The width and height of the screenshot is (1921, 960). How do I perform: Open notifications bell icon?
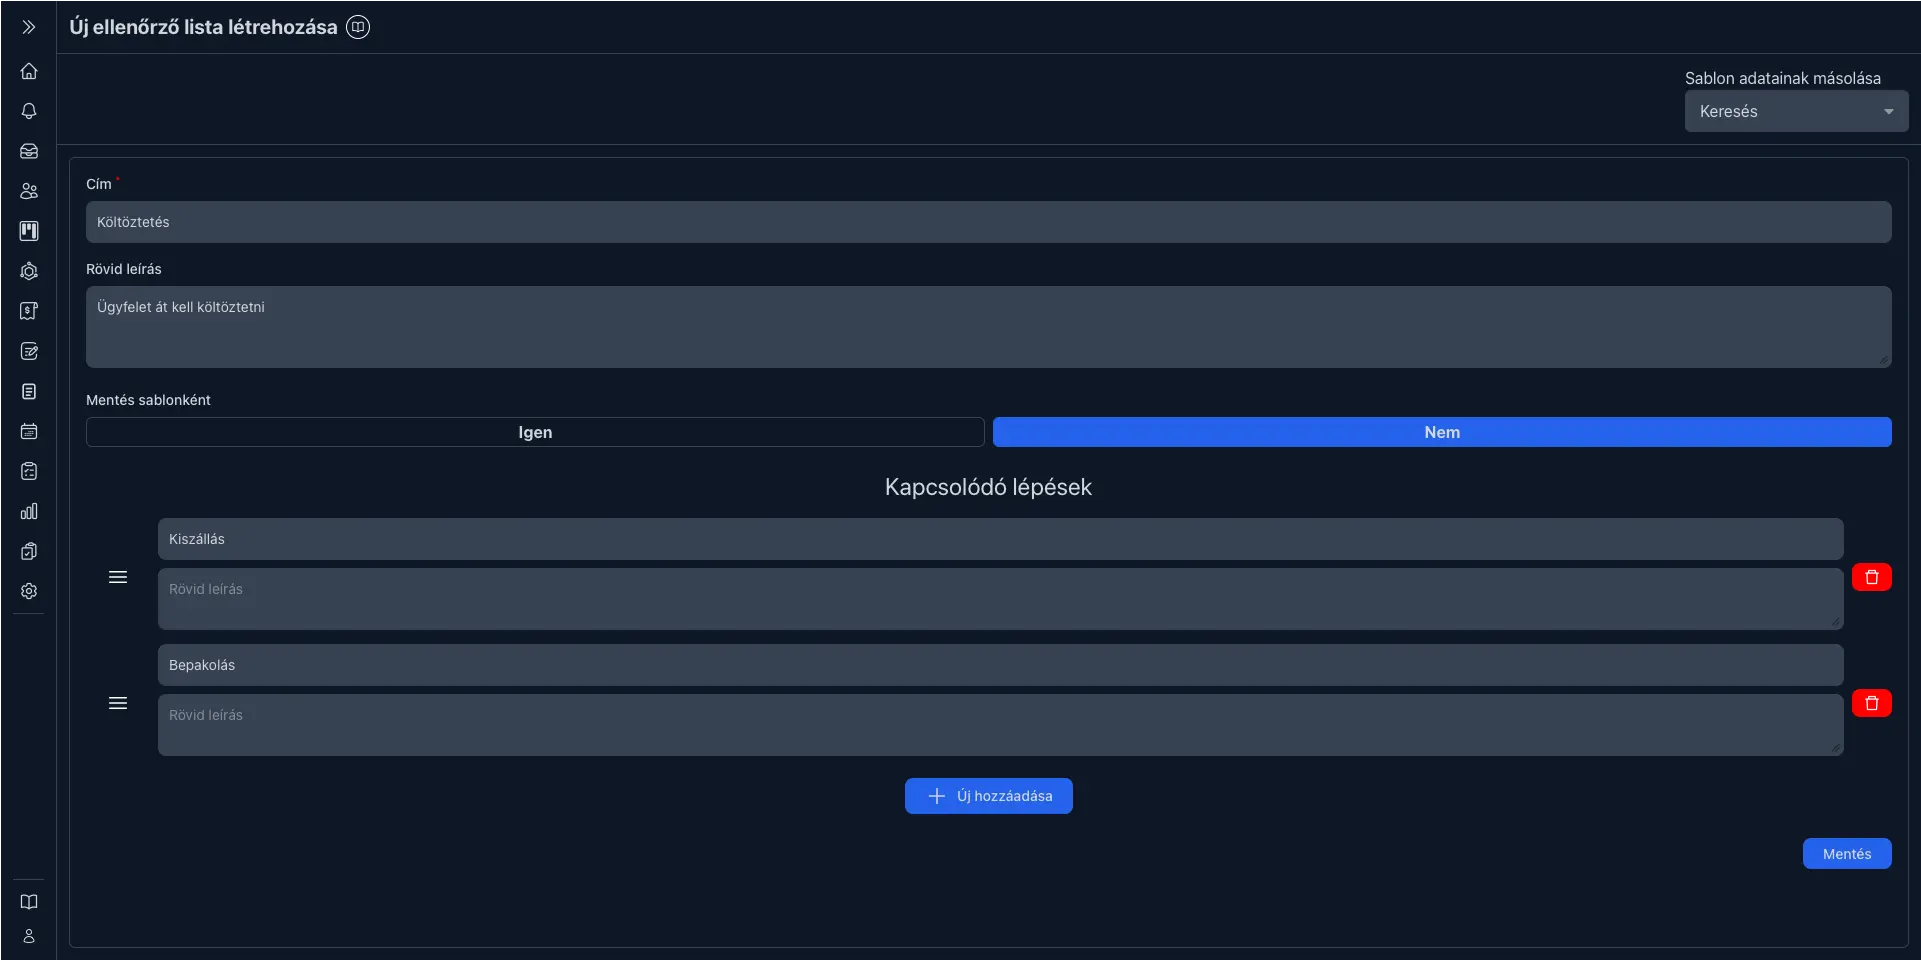(x=29, y=111)
